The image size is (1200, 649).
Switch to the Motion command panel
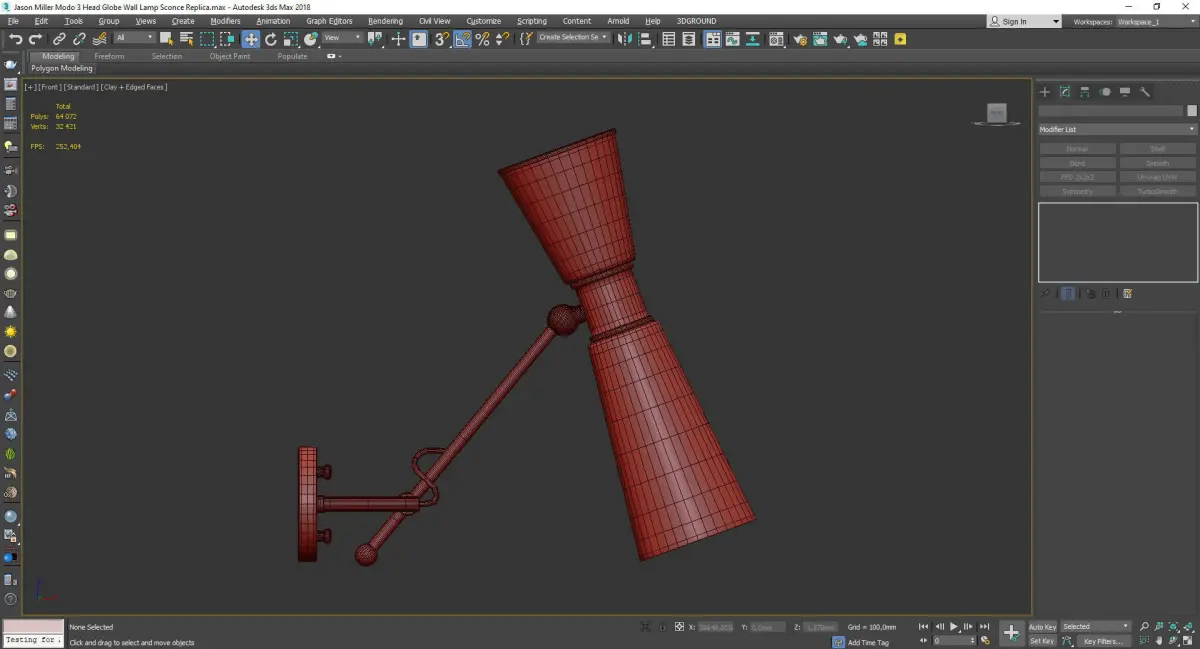1105,92
